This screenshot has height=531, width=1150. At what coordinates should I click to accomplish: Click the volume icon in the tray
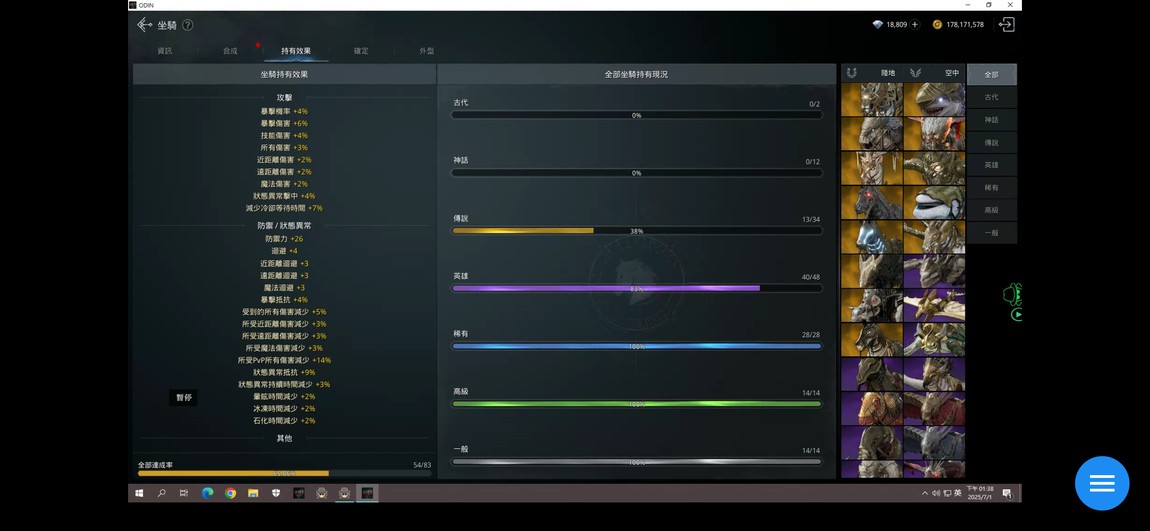point(936,493)
